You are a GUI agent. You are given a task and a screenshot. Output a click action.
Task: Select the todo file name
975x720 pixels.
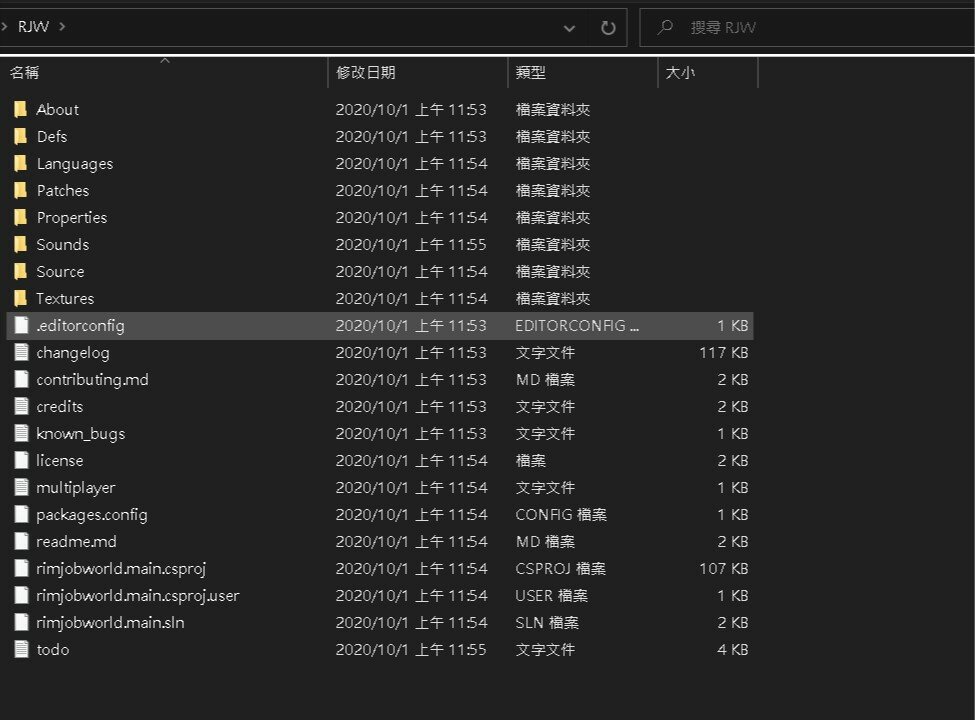pos(52,650)
